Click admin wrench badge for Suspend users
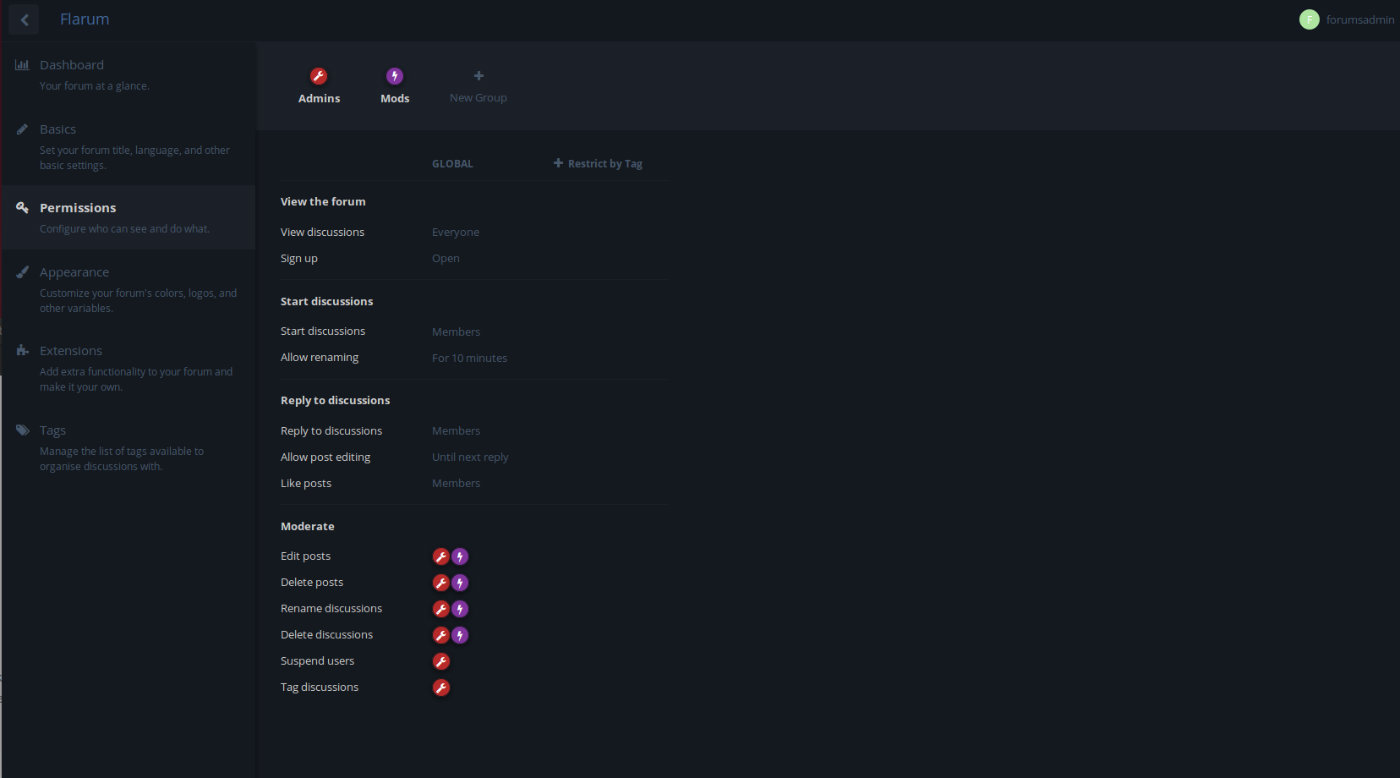 coord(441,661)
